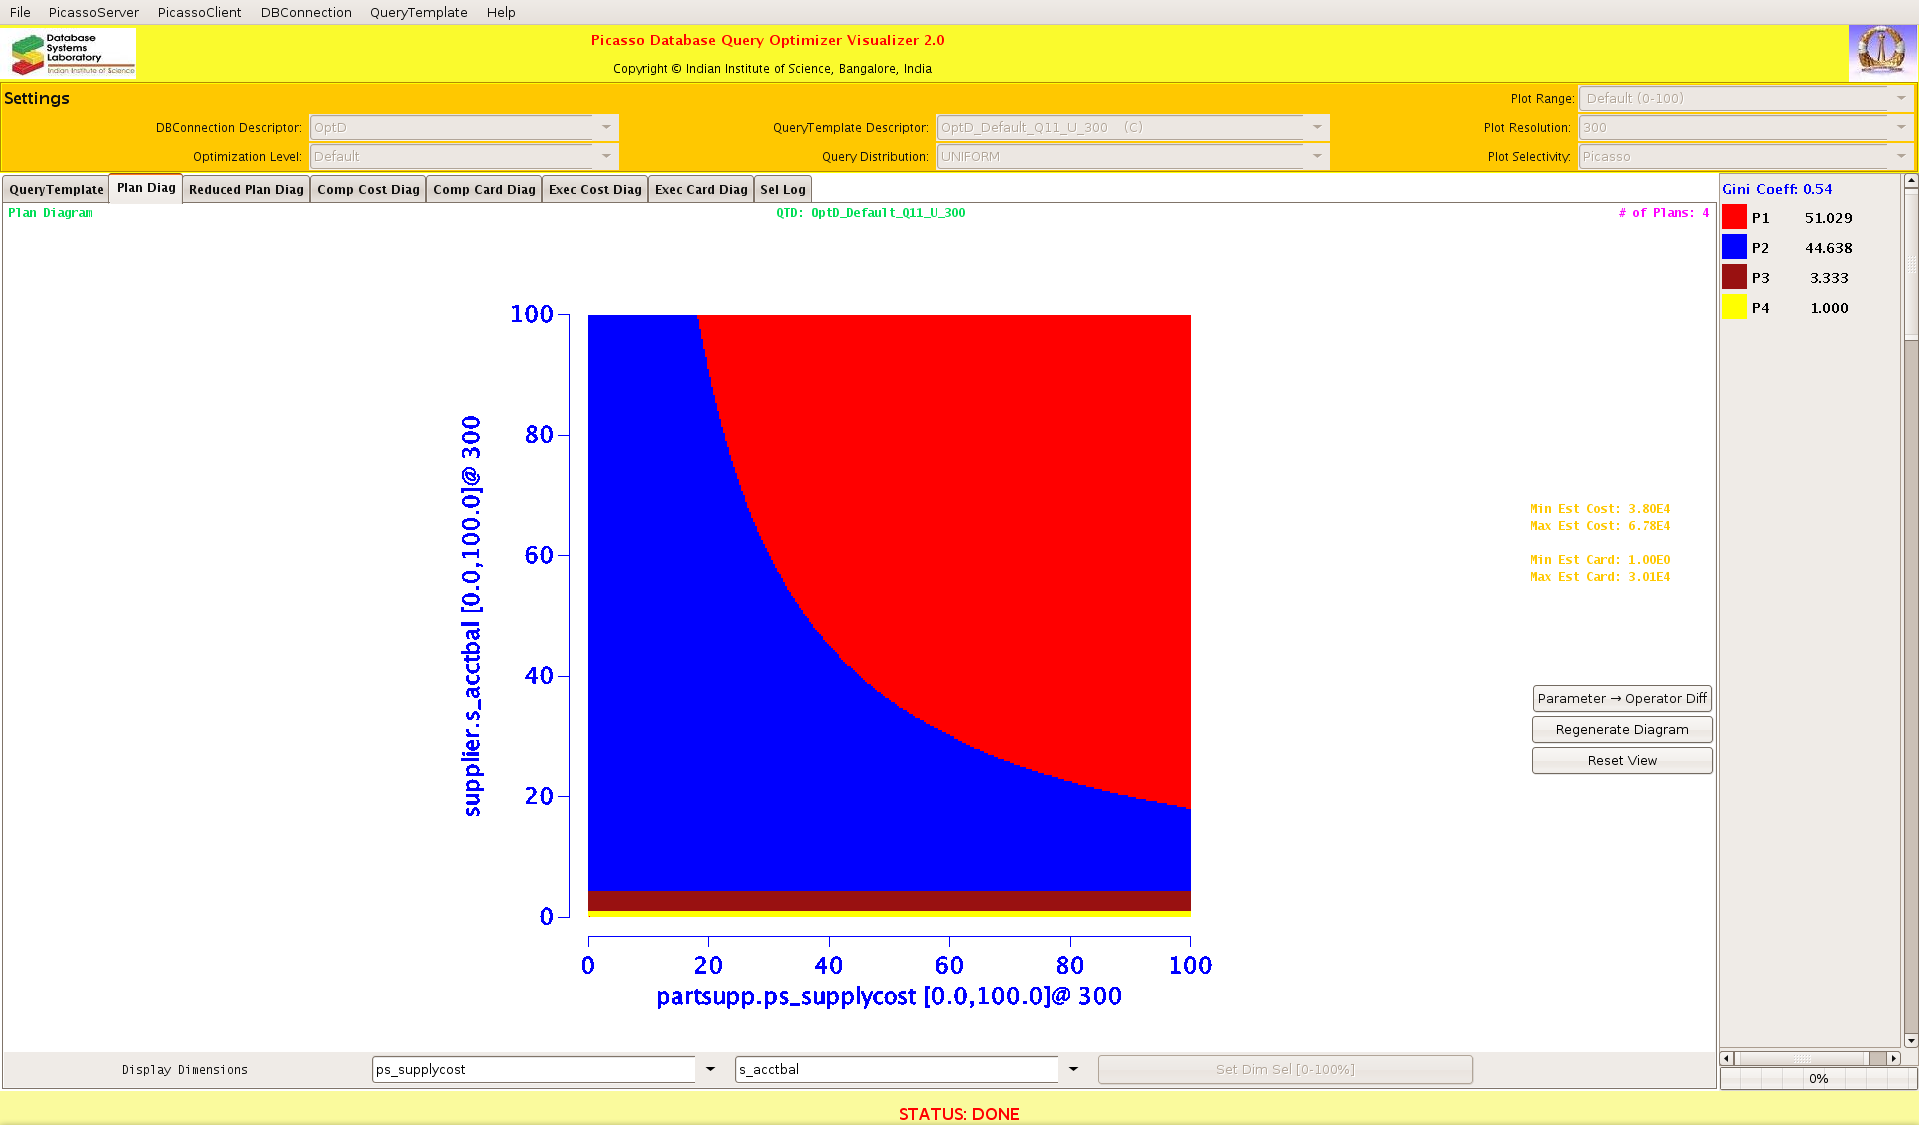Click the legend panel scroll-down arrow
This screenshot has width=1919, height=1125.
coord(1911,1040)
